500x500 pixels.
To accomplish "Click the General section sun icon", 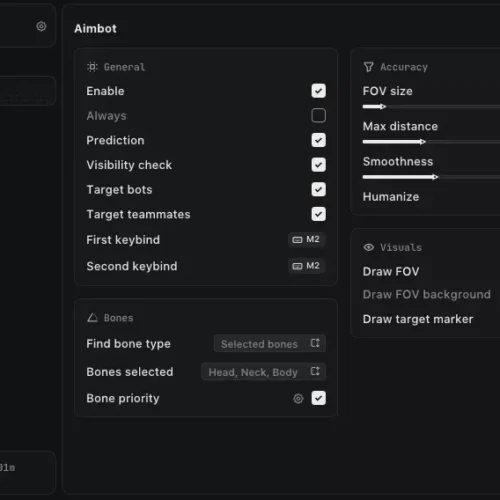I will click(92, 67).
